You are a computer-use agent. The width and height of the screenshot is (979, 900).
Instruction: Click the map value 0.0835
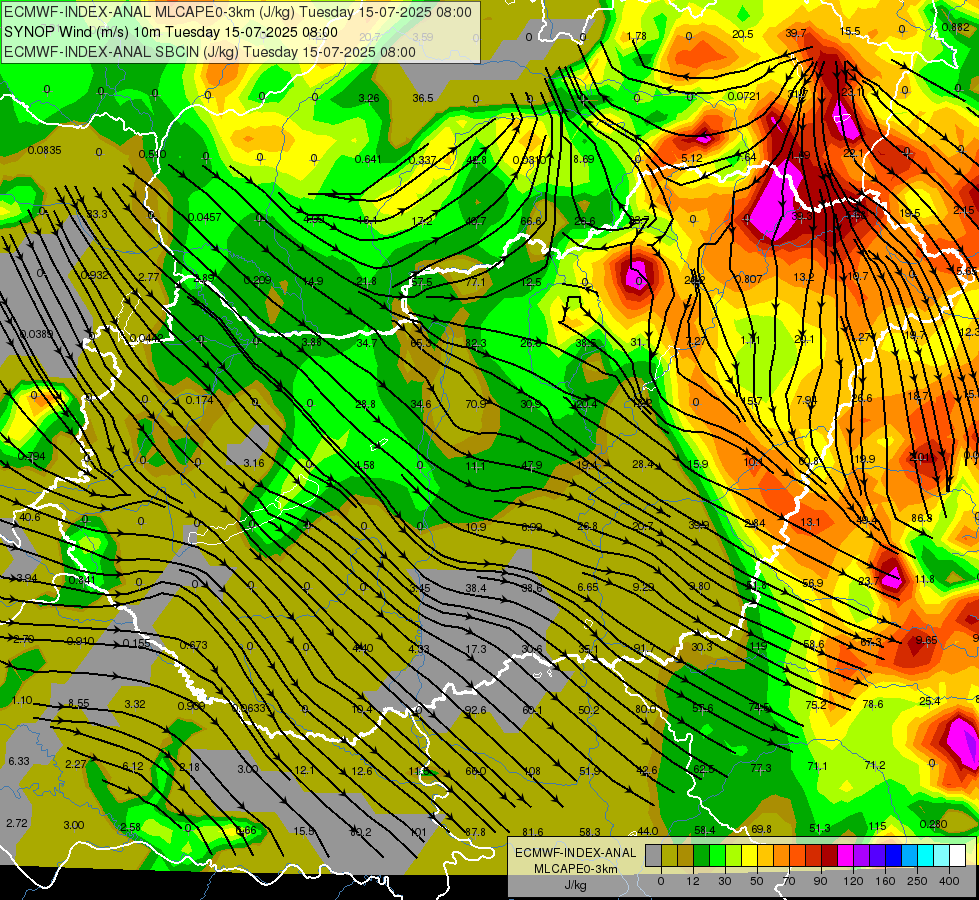[44, 150]
